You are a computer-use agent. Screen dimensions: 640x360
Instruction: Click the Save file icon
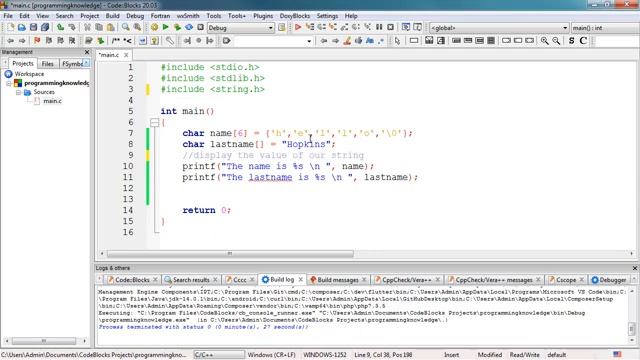click(x=33, y=27)
